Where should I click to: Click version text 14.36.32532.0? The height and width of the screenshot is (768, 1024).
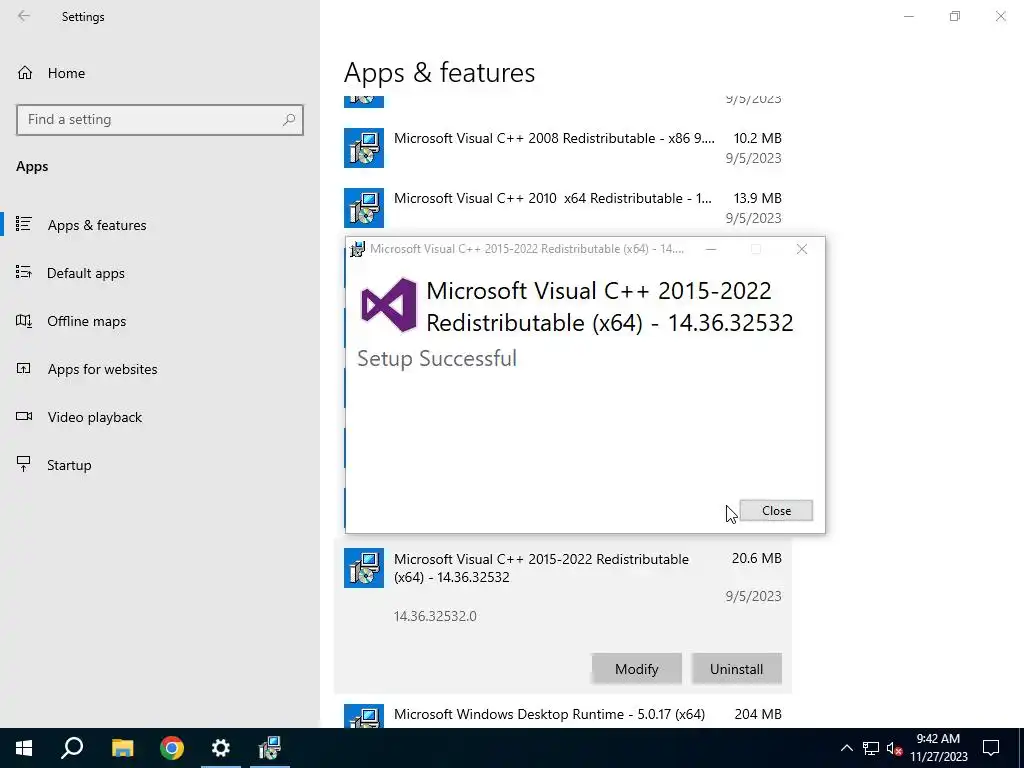click(x=435, y=616)
